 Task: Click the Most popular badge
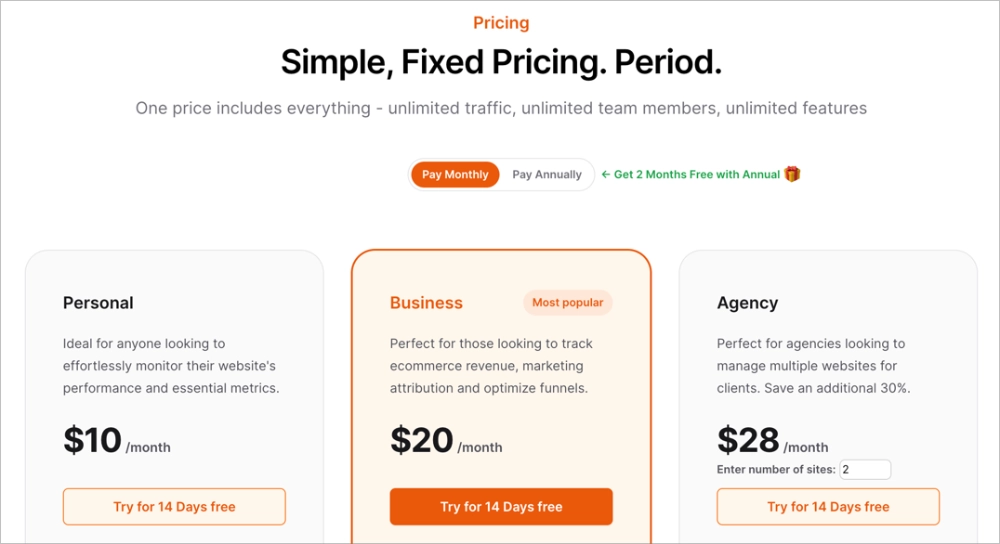click(567, 302)
